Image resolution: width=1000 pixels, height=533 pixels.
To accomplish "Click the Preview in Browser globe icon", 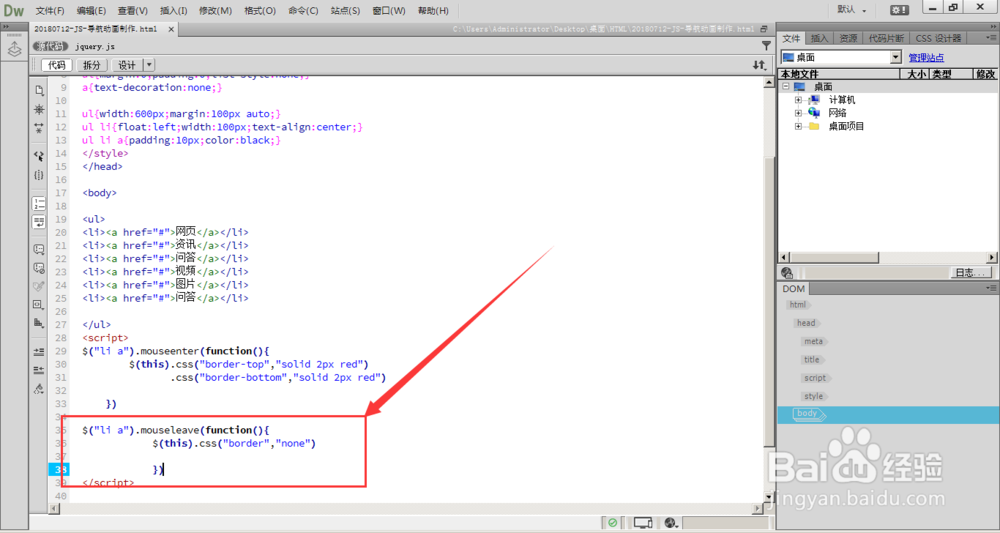I will pyautogui.click(x=670, y=523).
